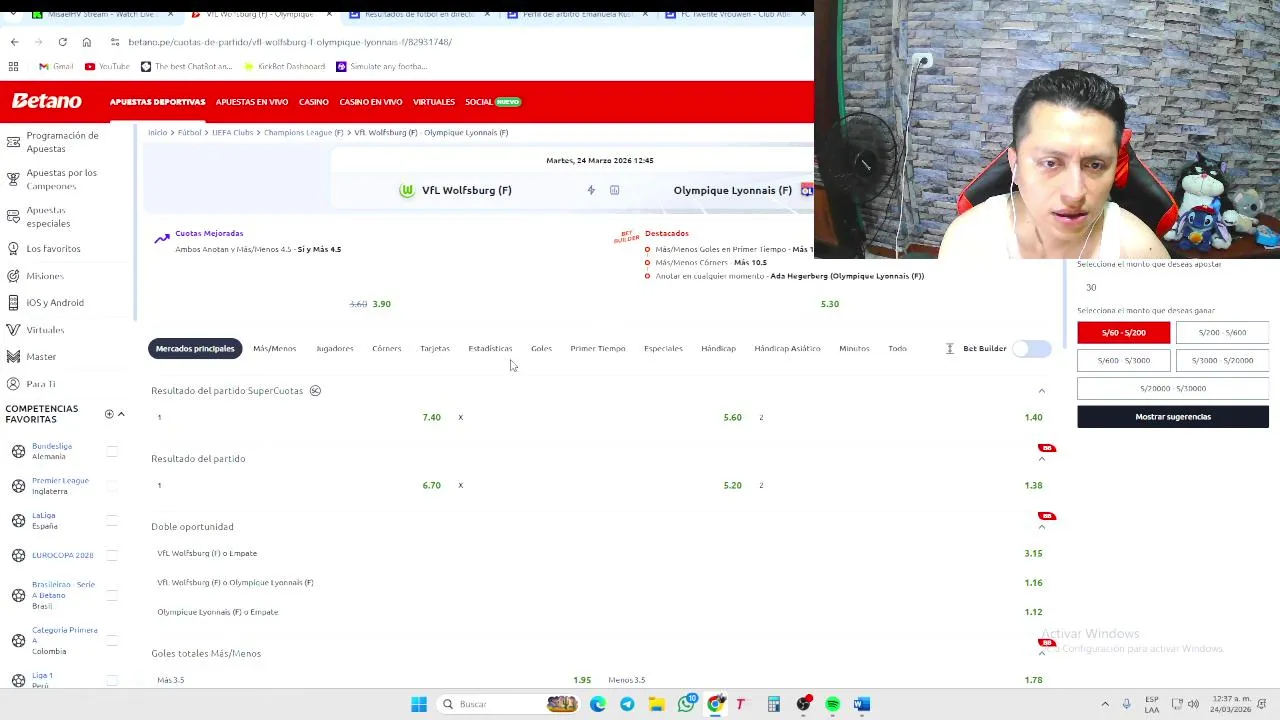The width and height of the screenshot is (1280, 720).
Task: Click bet amount input showing 30
Action: (1172, 287)
